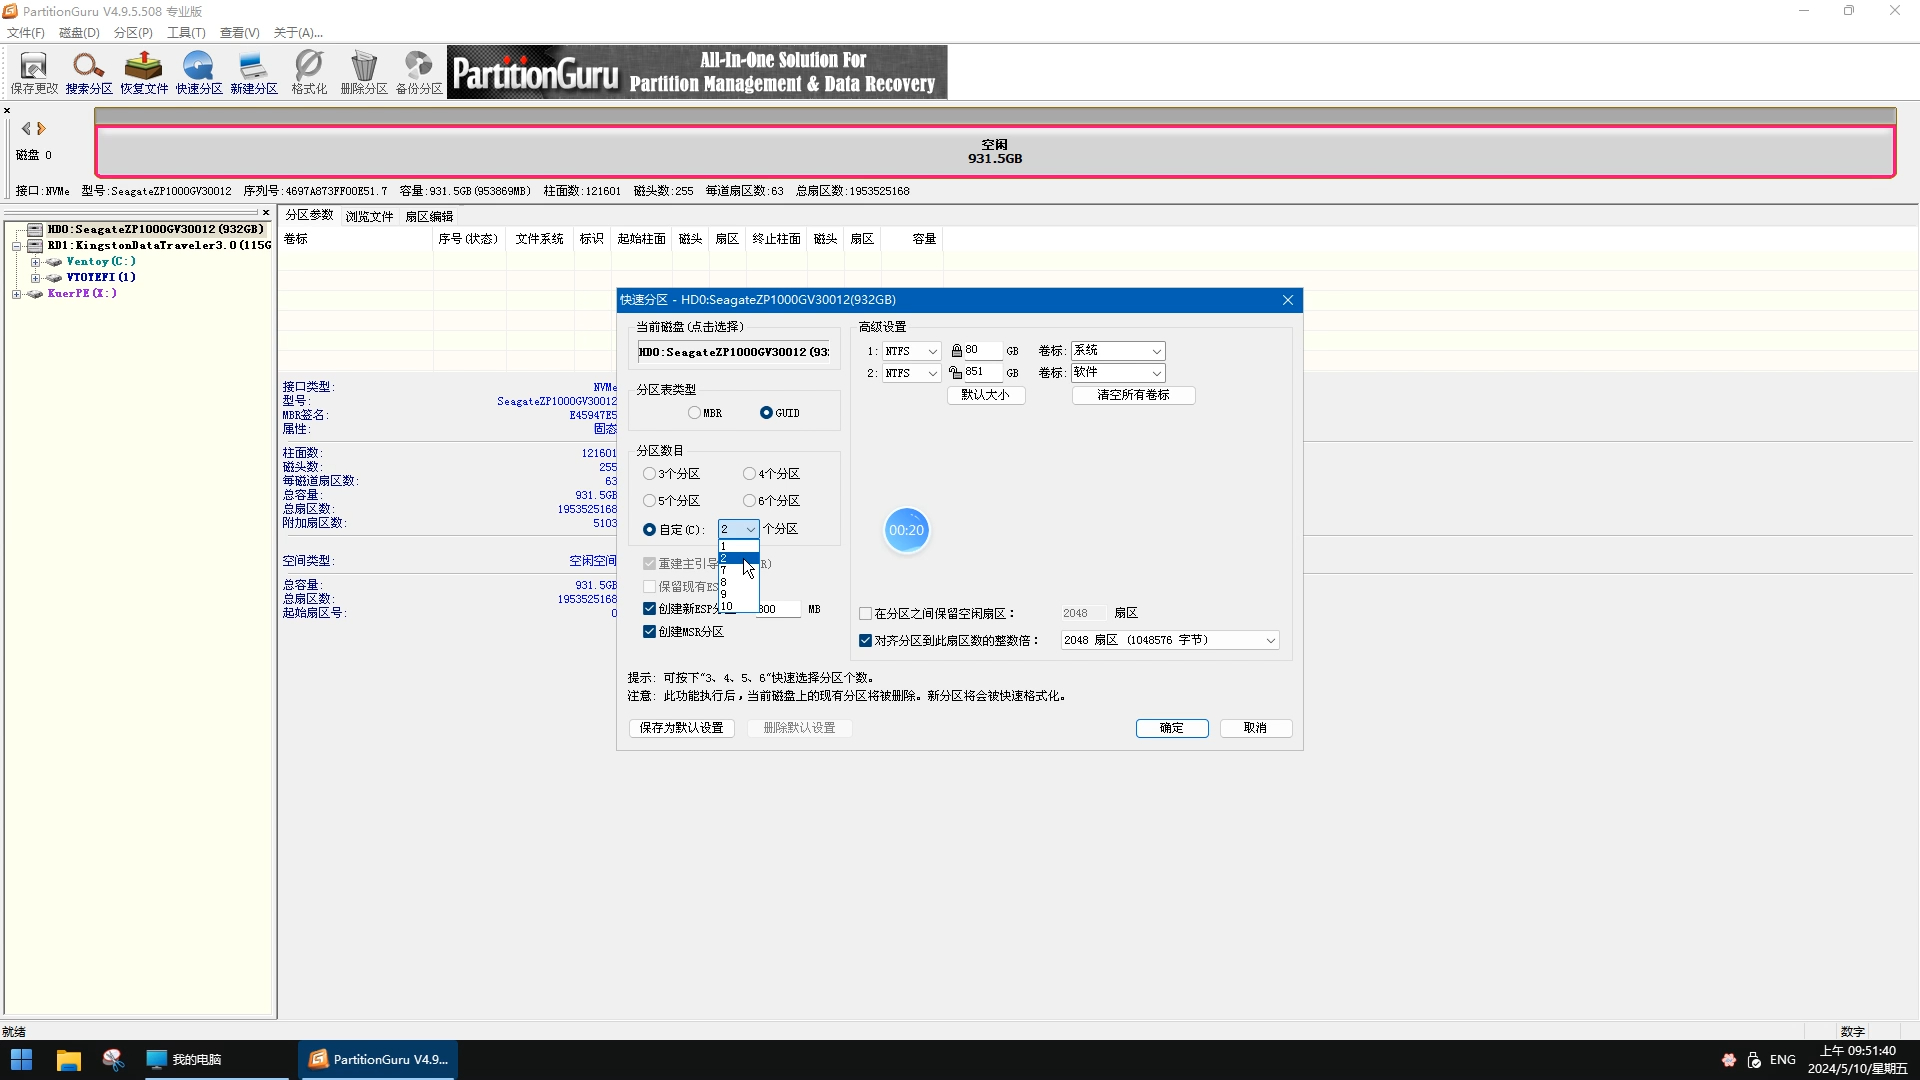Viewport: 1920px width, 1080px height.
Task: Enable 在分区之间保留空闲扇区 checkbox
Action: [865, 614]
